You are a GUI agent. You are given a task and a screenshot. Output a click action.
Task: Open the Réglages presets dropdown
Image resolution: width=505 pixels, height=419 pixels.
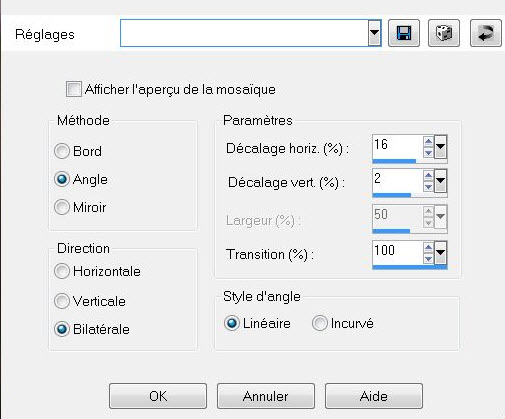375,33
